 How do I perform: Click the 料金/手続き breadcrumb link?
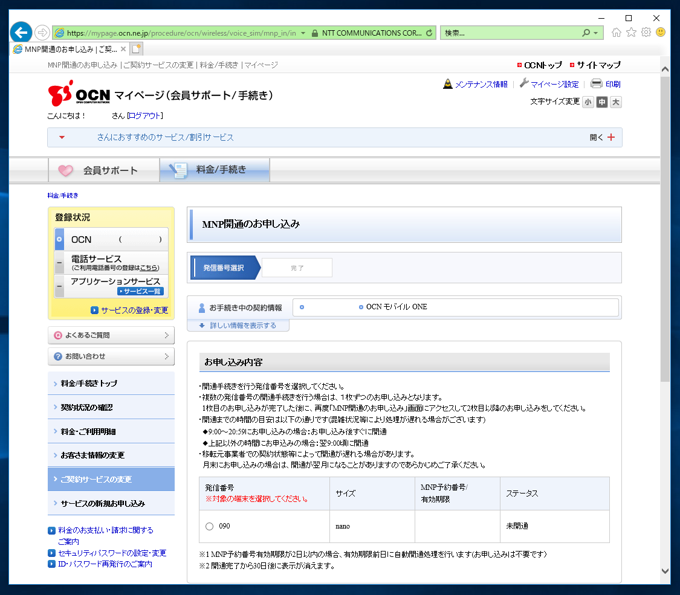pyautogui.click(x=63, y=196)
